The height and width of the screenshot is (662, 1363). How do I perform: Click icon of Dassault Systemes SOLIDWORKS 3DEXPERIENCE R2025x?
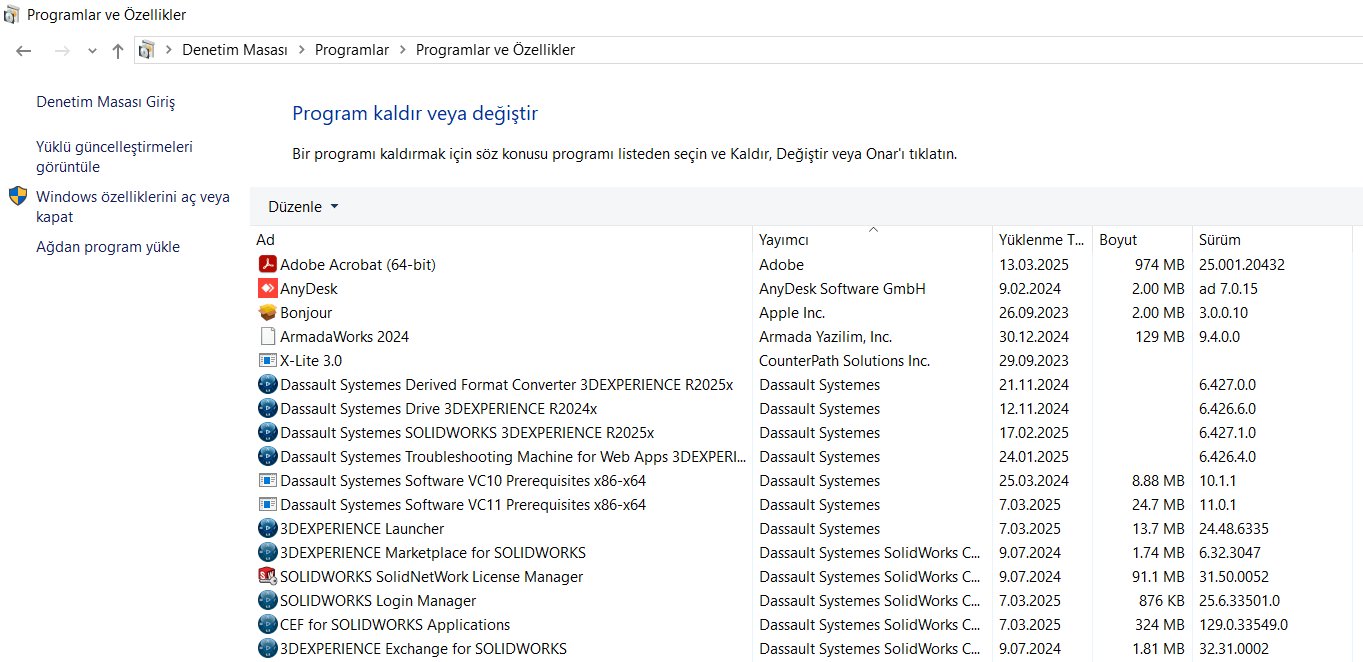click(267, 433)
